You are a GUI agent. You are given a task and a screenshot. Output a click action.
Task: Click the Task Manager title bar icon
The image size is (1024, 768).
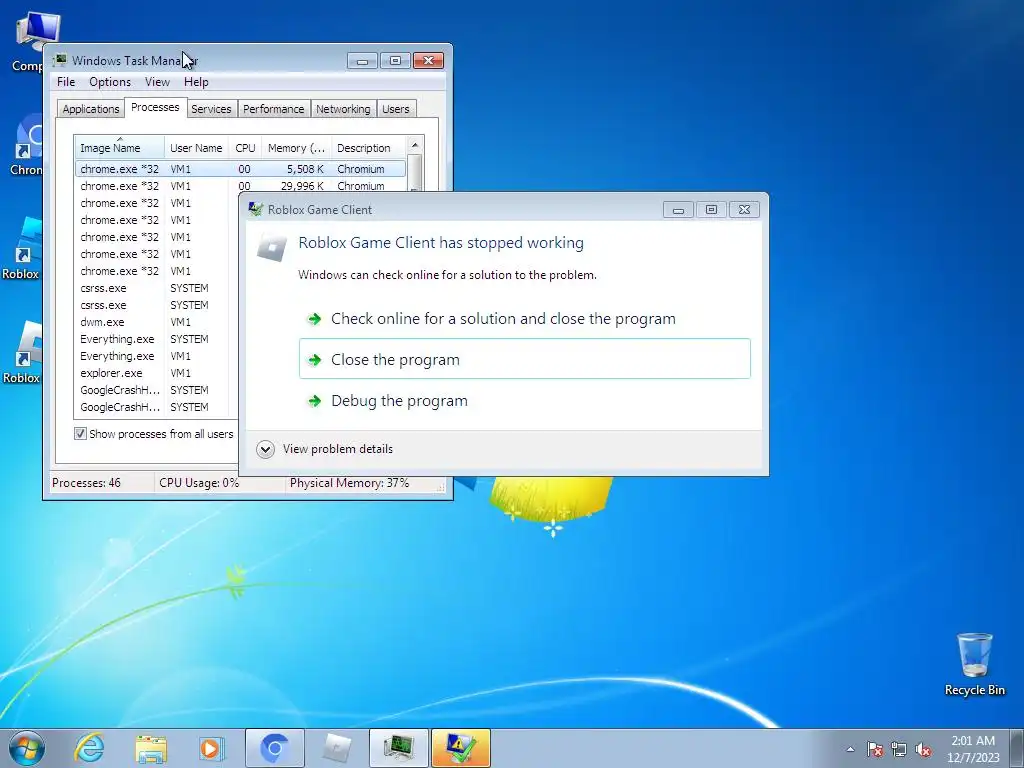point(60,60)
